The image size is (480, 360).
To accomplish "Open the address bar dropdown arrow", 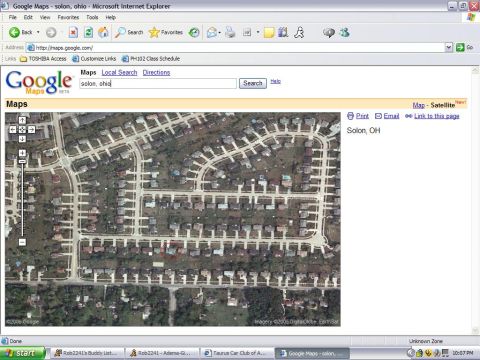I will click(449, 47).
